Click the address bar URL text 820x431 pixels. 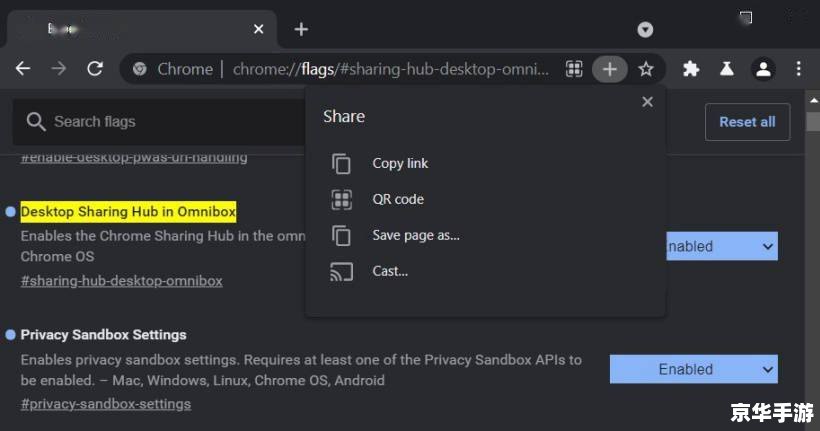coord(391,69)
